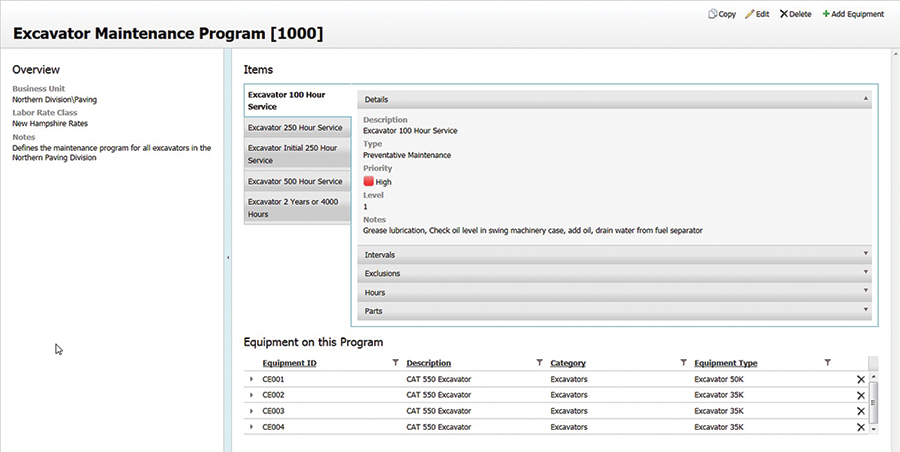The height and width of the screenshot is (452, 900).
Task: Open filter icon for Description column
Action: coord(540,362)
